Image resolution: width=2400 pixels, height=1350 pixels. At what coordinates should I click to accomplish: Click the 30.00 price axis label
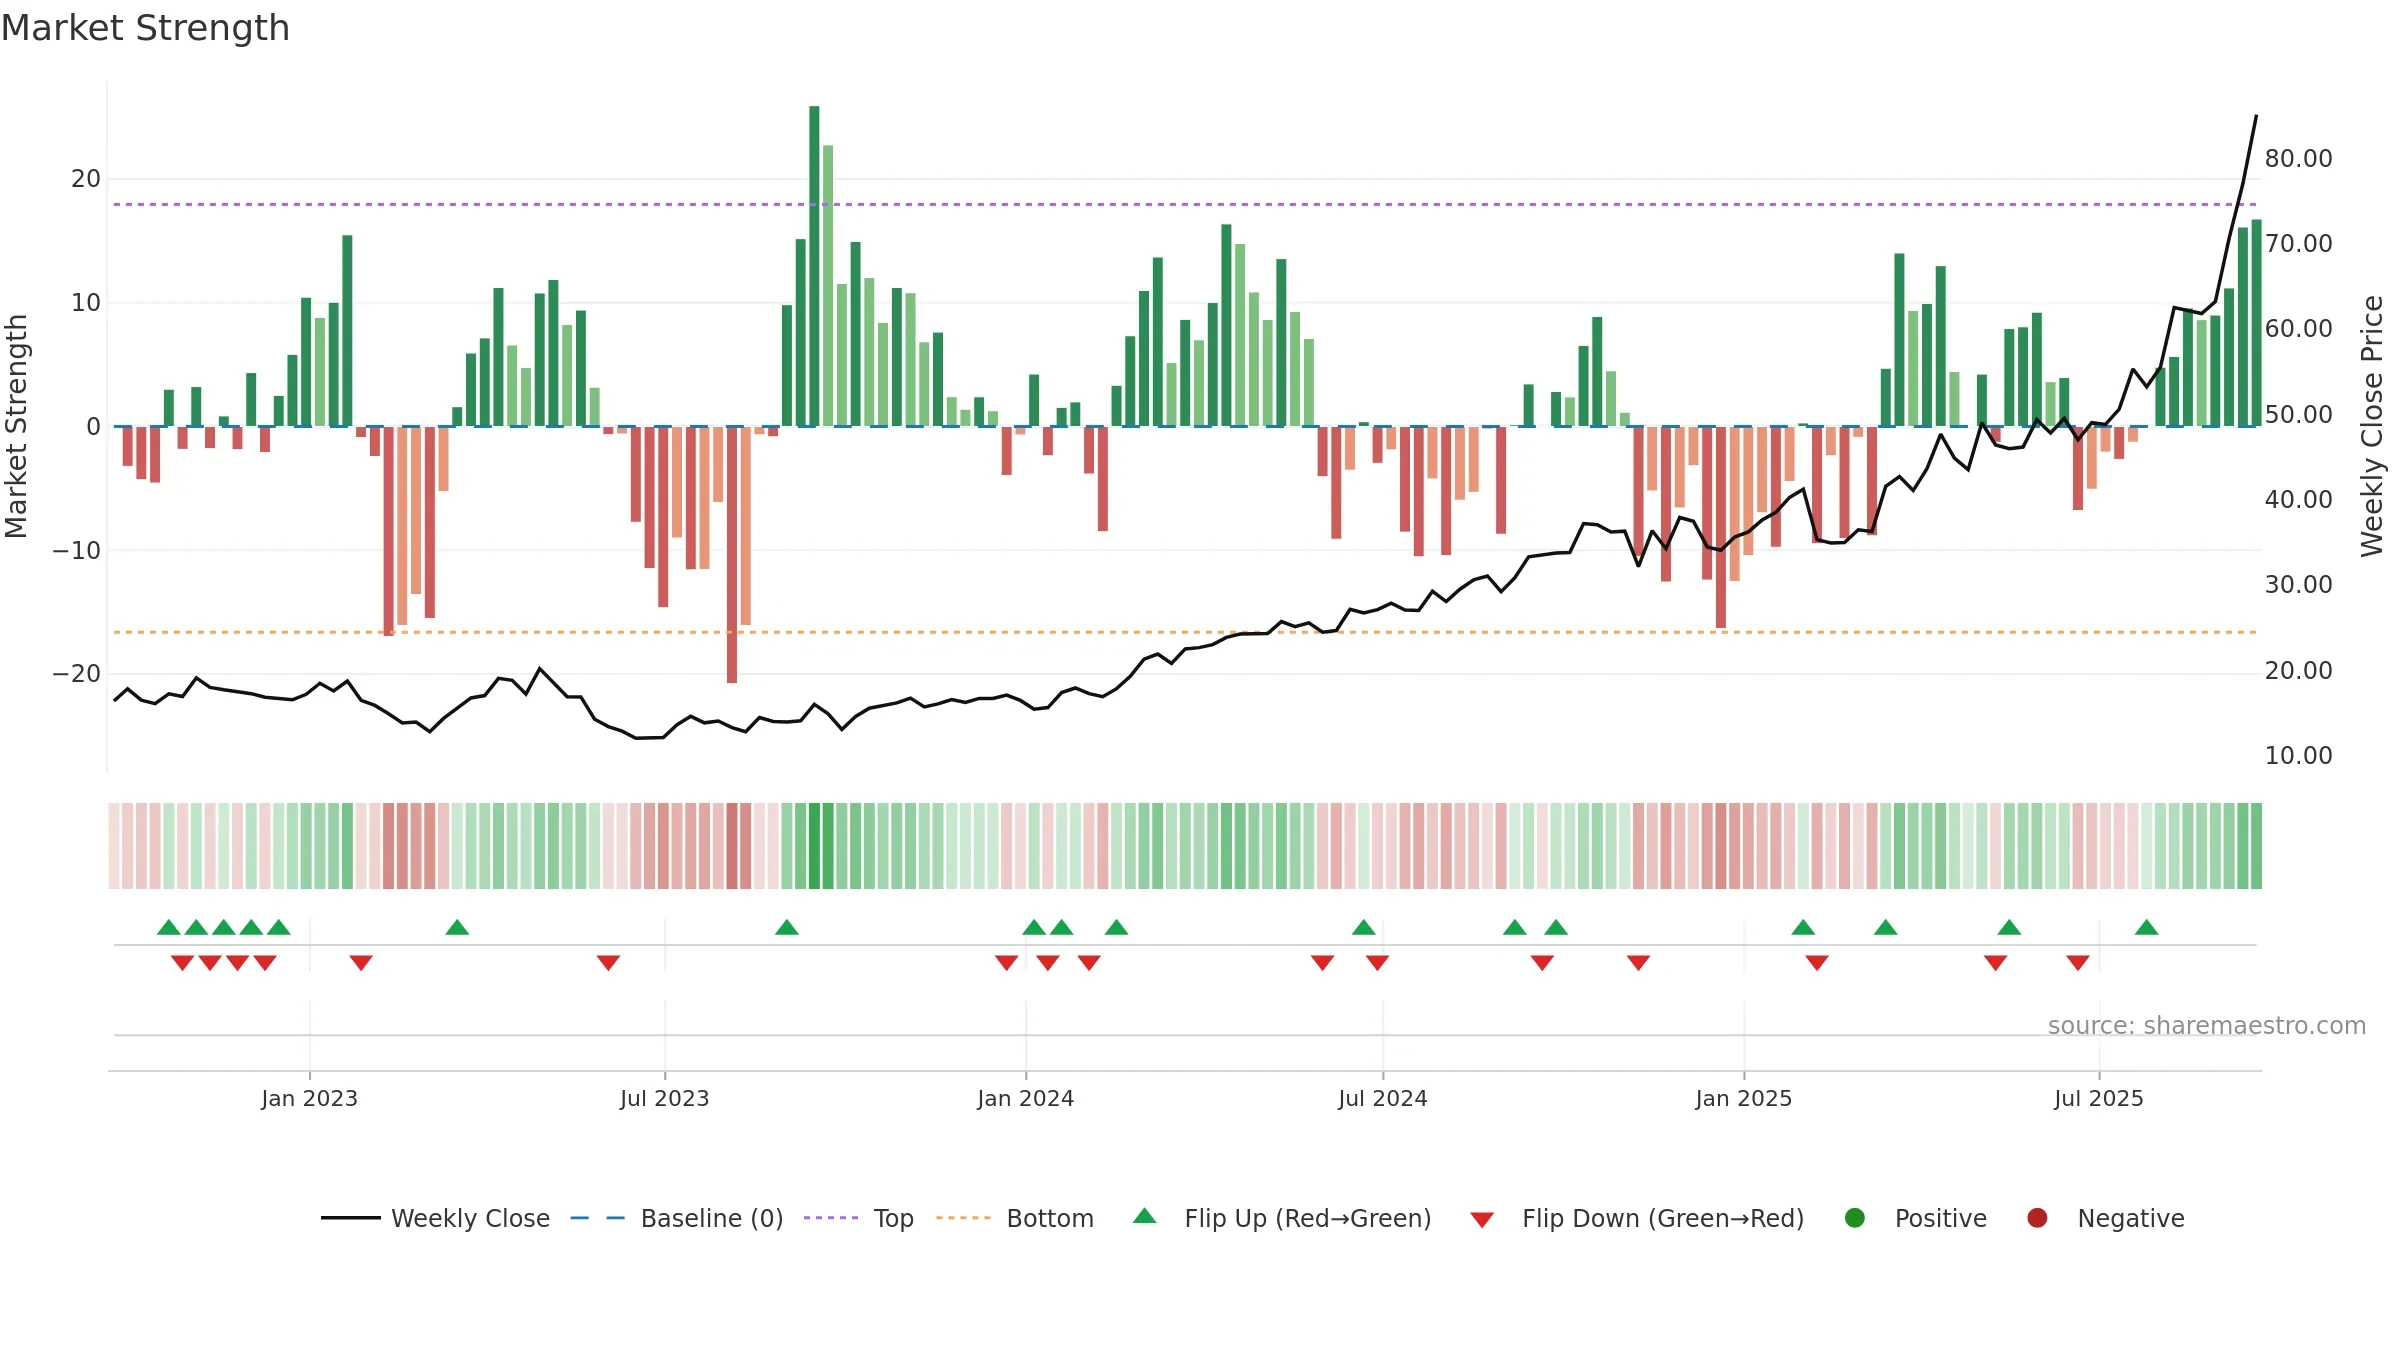coord(2298,584)
